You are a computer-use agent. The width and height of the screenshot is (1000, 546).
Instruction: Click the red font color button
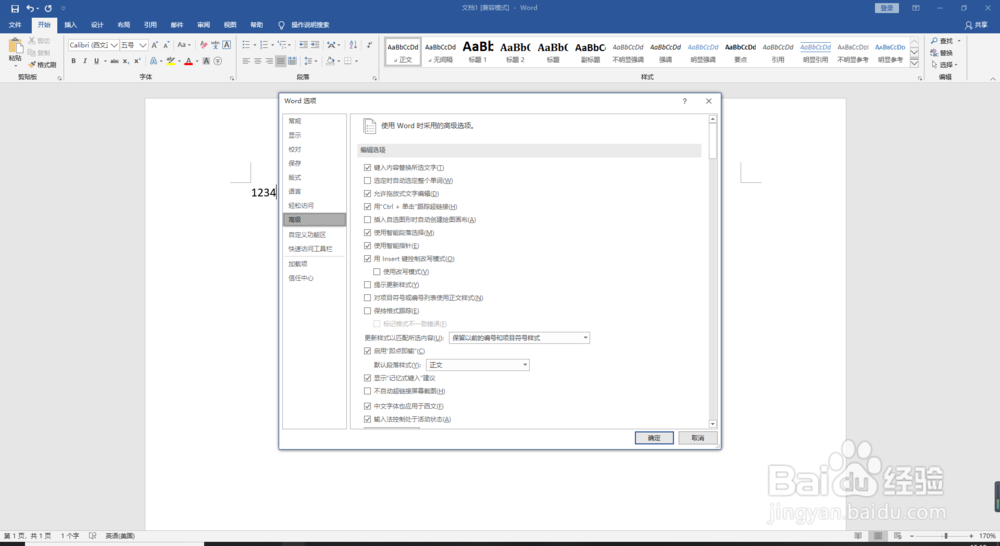189,61
